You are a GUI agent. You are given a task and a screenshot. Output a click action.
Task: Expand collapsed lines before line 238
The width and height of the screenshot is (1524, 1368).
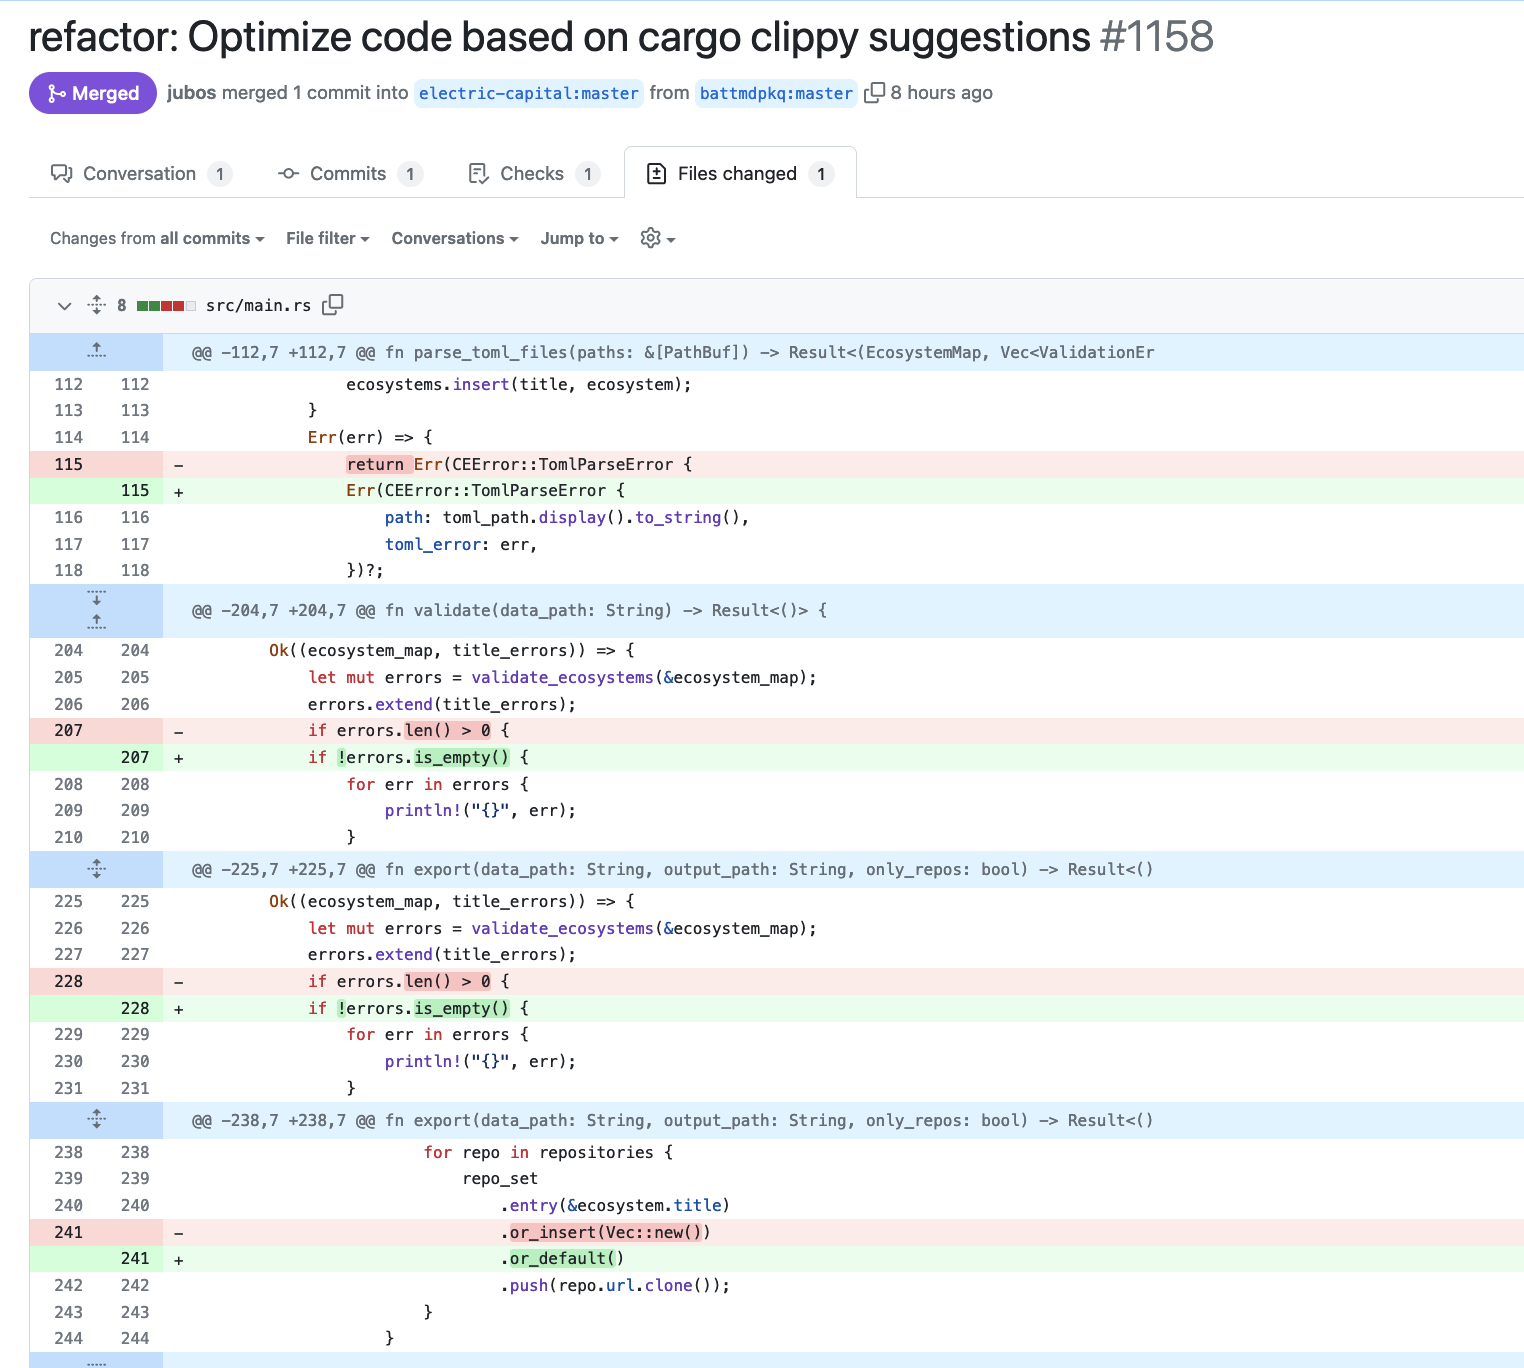pyautogui.click(x=96, y=1120)
